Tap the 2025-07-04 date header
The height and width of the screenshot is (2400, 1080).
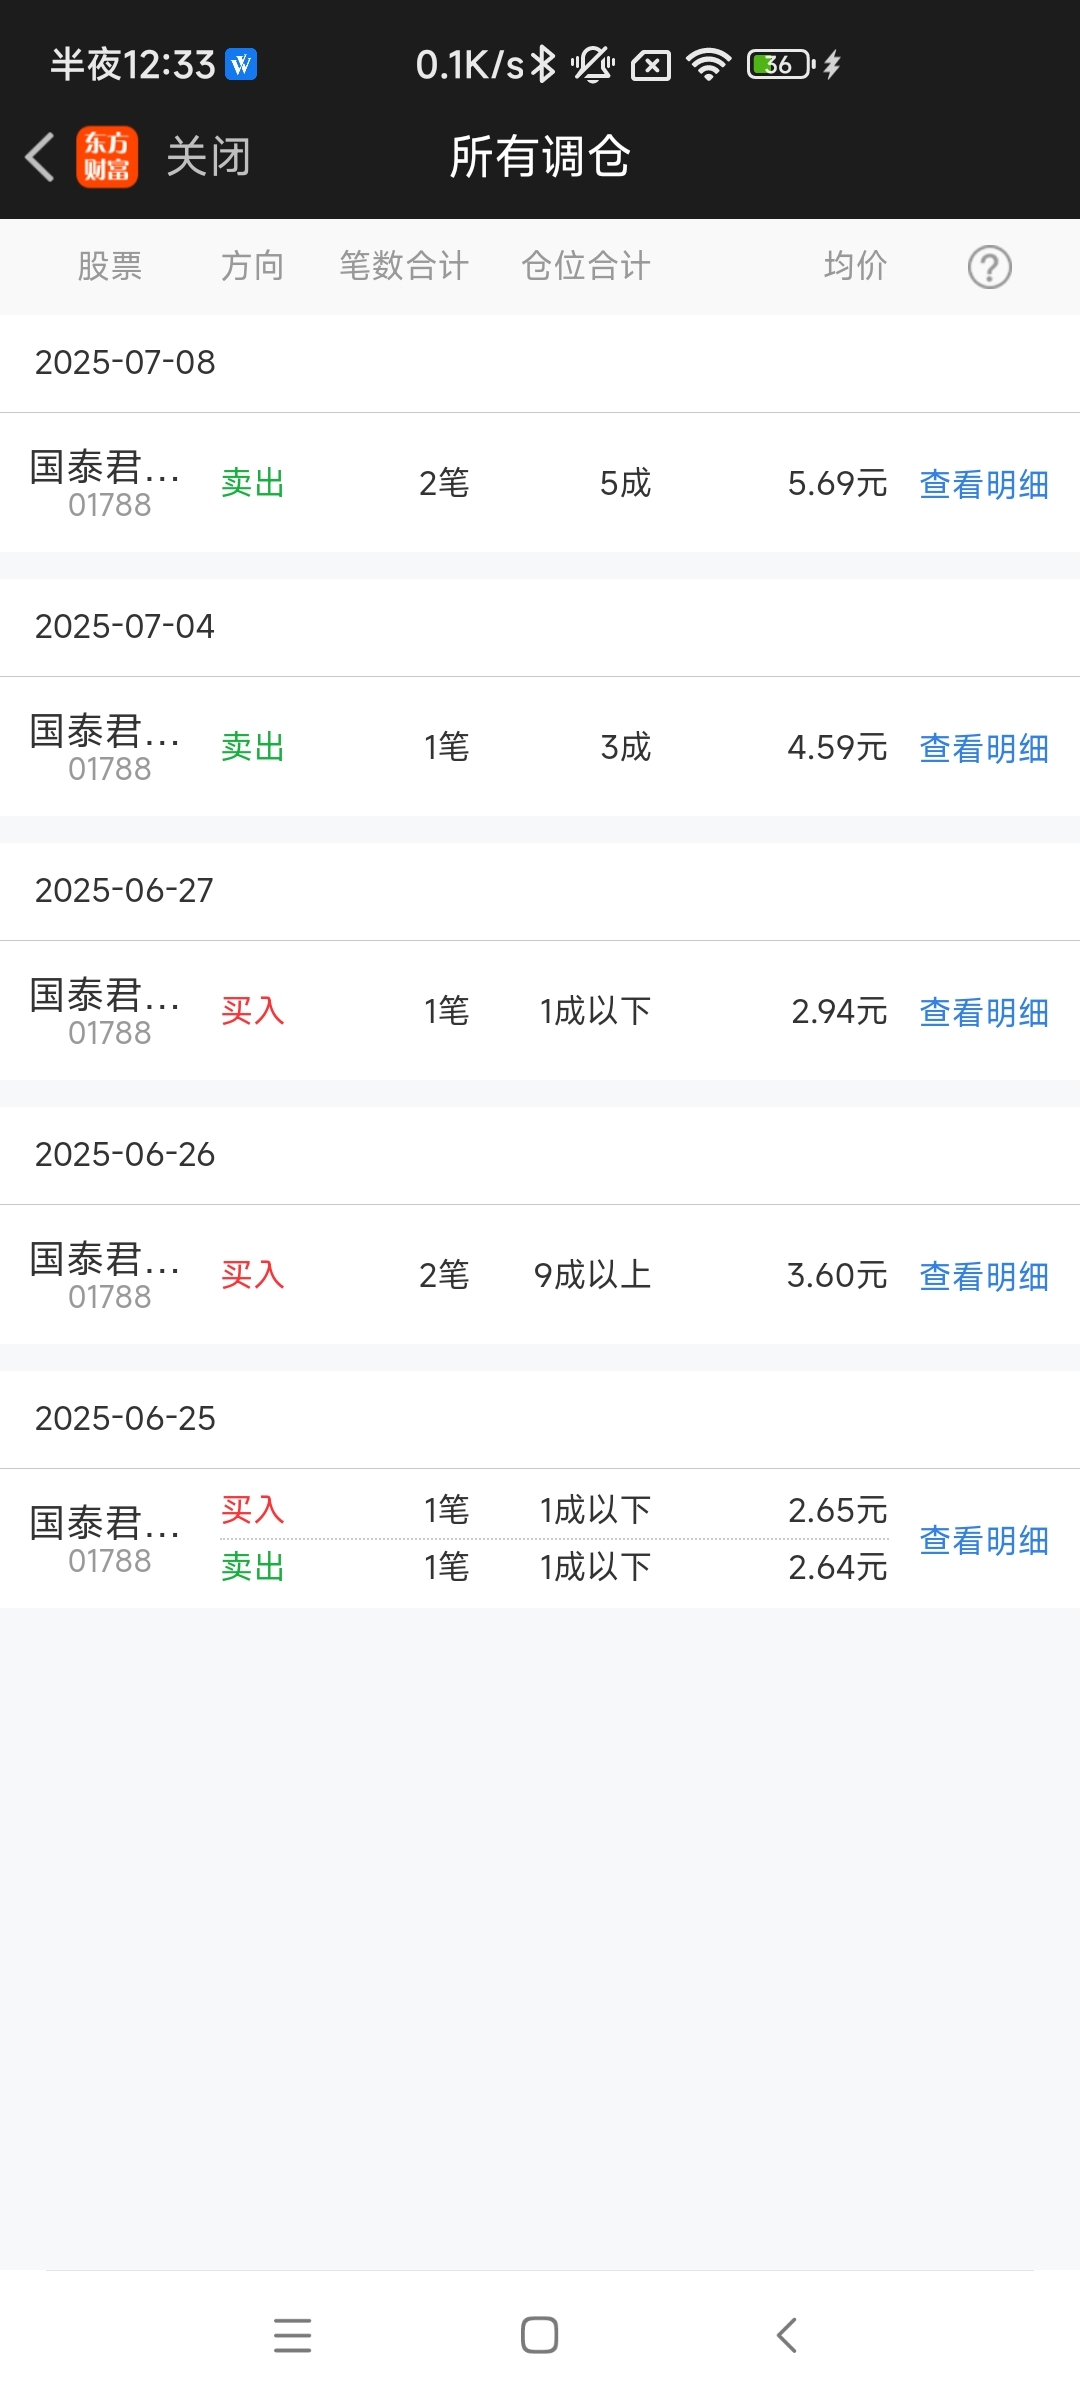point(125,626)
